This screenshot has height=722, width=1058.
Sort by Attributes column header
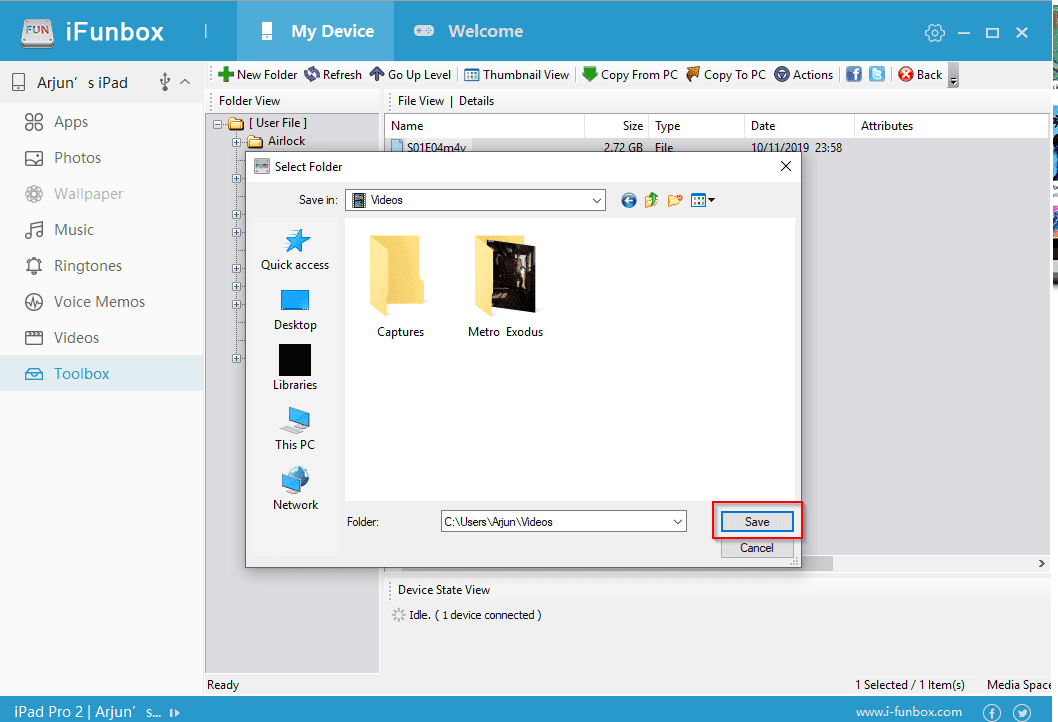951,126
